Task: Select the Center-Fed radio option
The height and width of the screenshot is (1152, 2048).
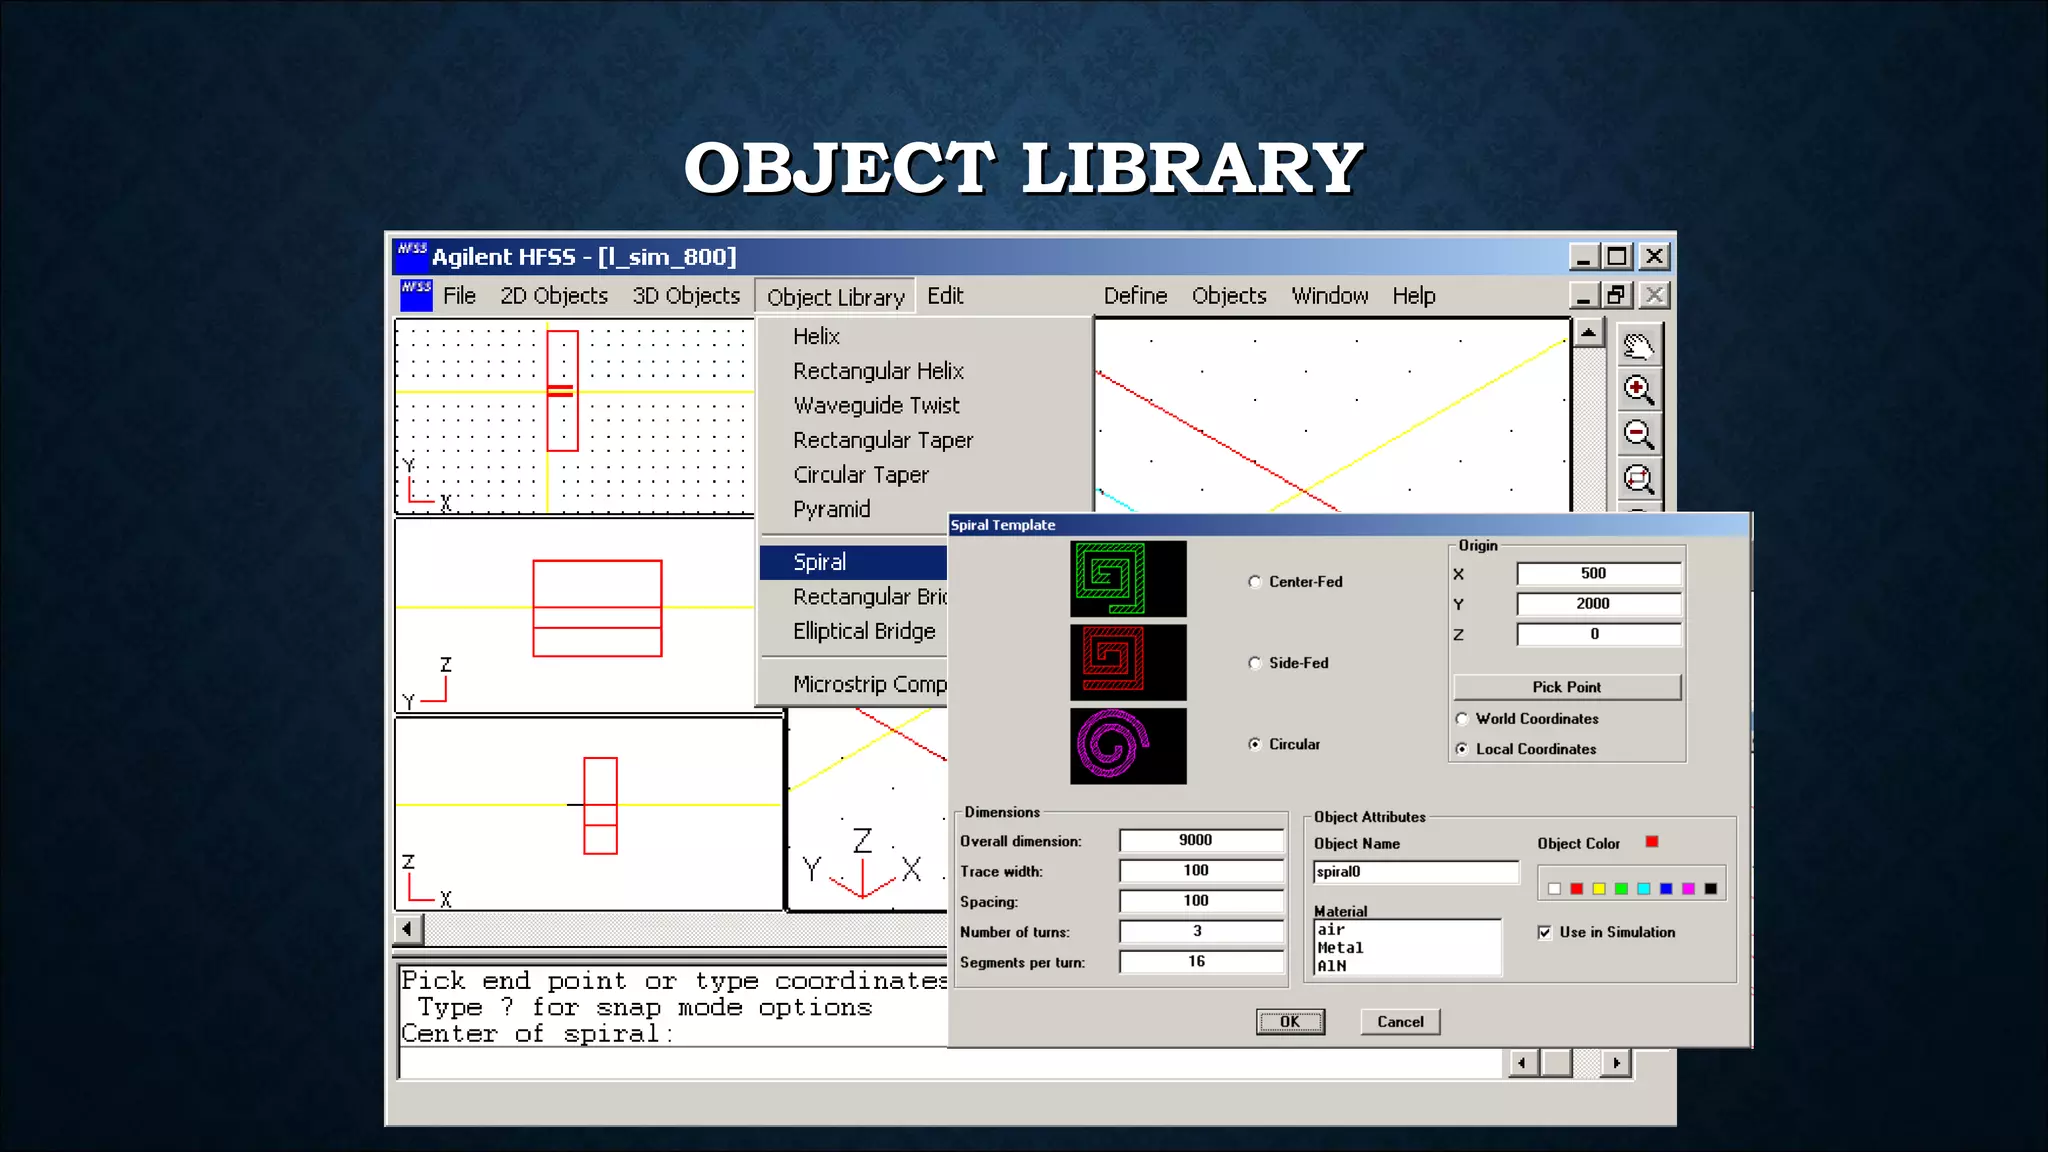Action: pyautogui.click(x=1255, y=582)
